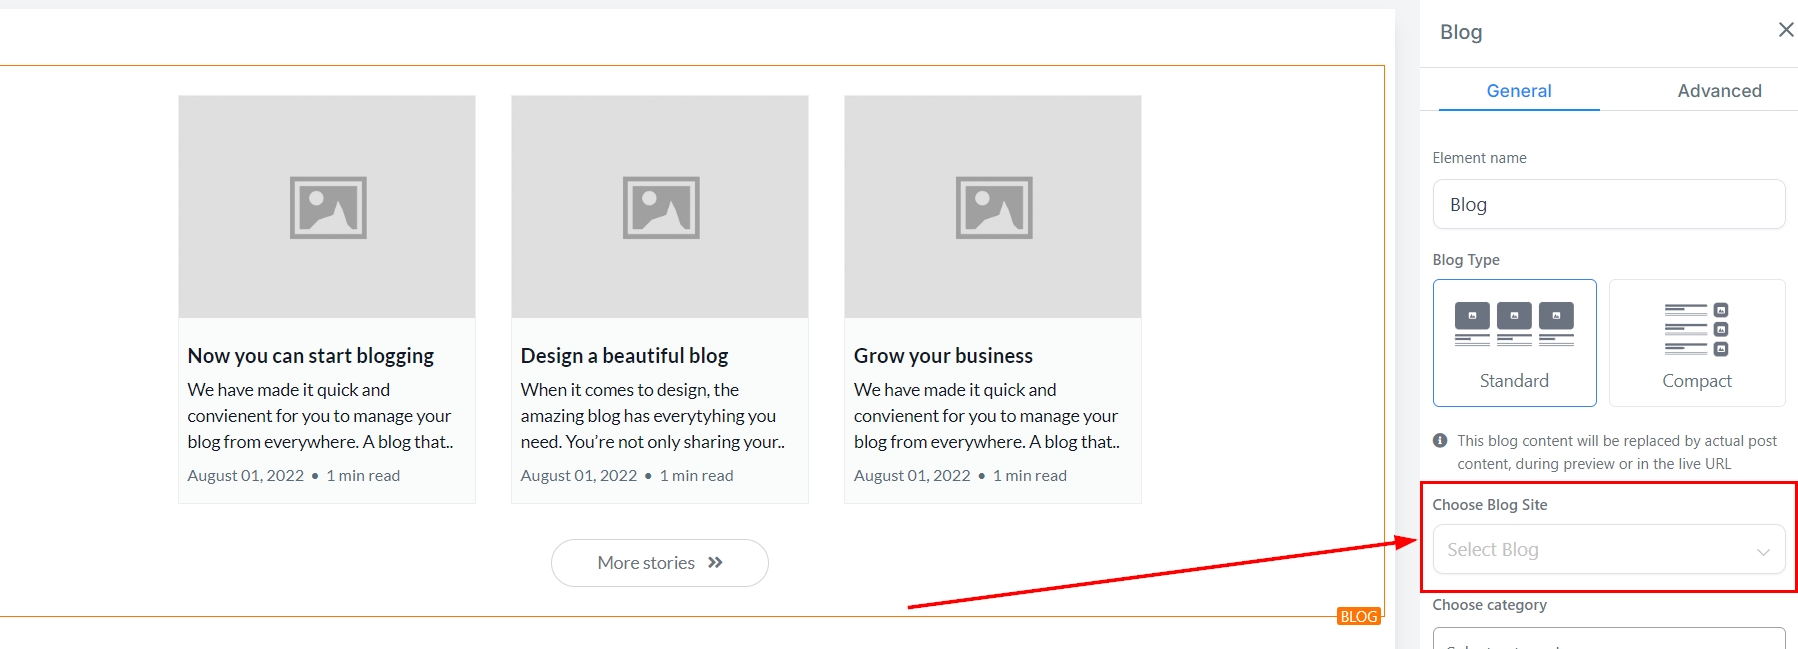Expand the Choose category dropdown
The height and width of the screenshot is (649, 1798).
1608,640
